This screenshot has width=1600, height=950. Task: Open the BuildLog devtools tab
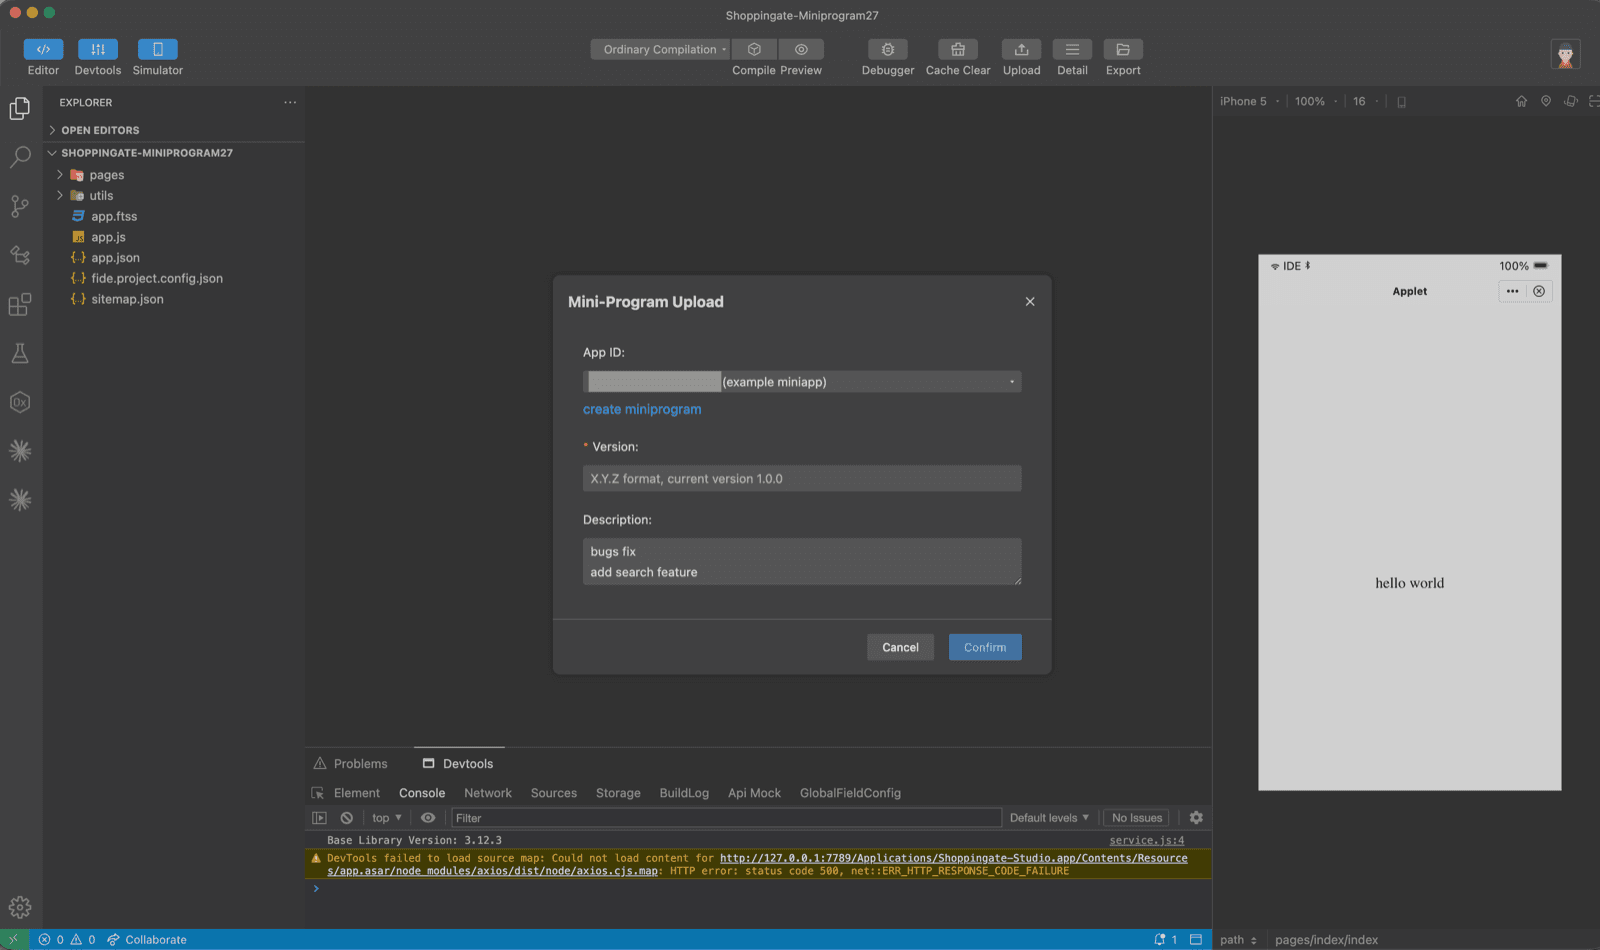click(684, 793)
